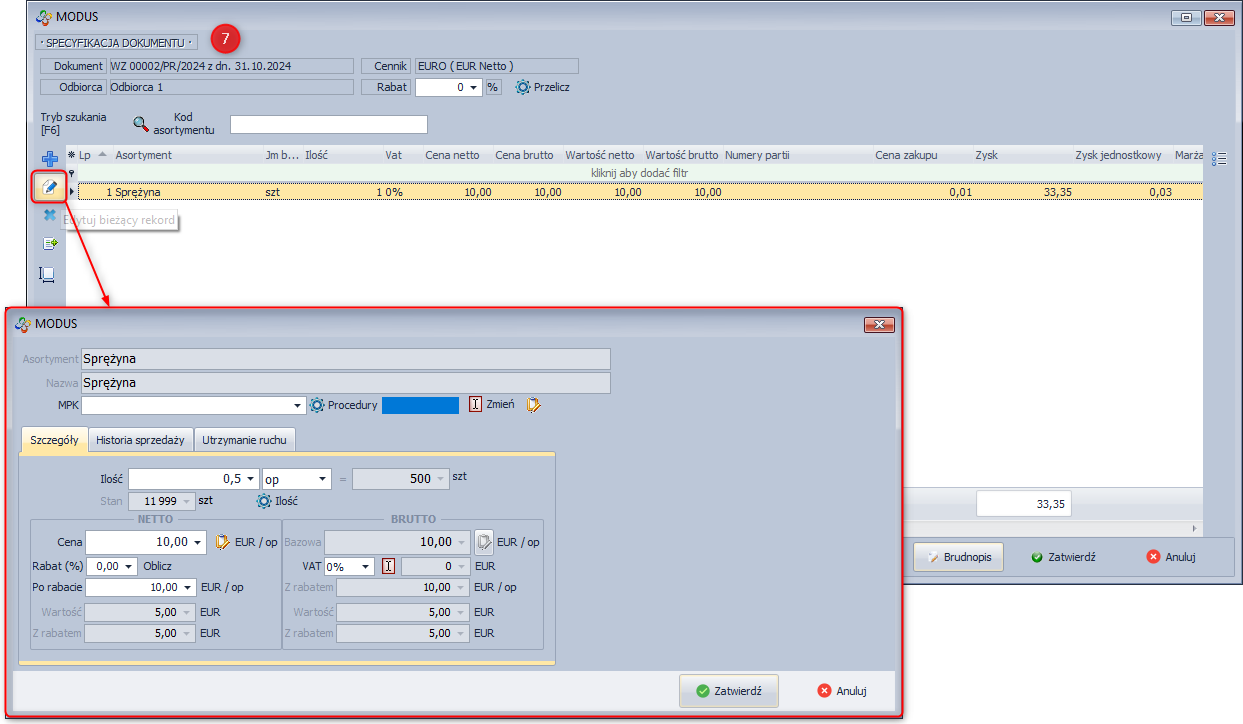Click the price list icon next to Cena netto
The width and height of the screenshot is (1243, 724).
[223, 542]
